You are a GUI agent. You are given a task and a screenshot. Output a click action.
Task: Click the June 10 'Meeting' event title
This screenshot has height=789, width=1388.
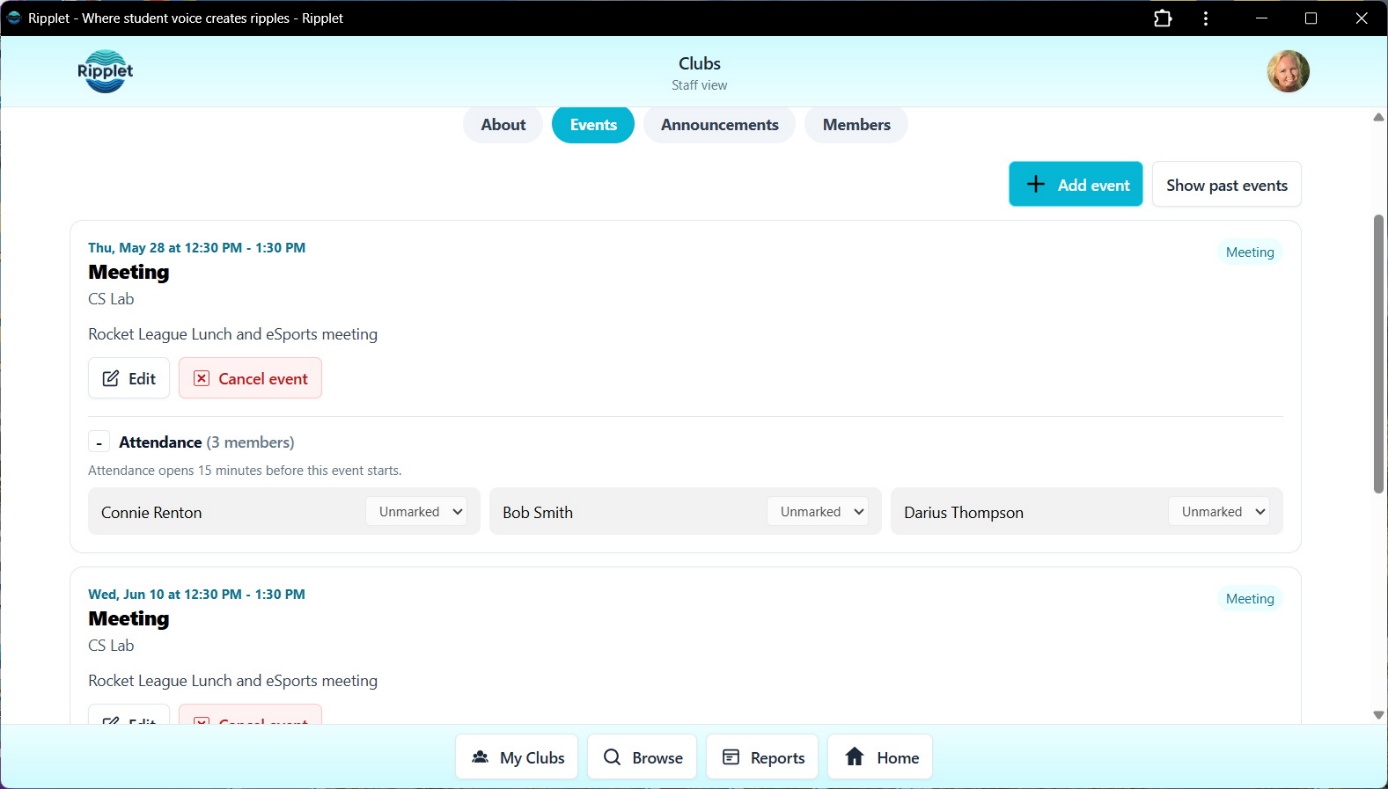point(129,619)
